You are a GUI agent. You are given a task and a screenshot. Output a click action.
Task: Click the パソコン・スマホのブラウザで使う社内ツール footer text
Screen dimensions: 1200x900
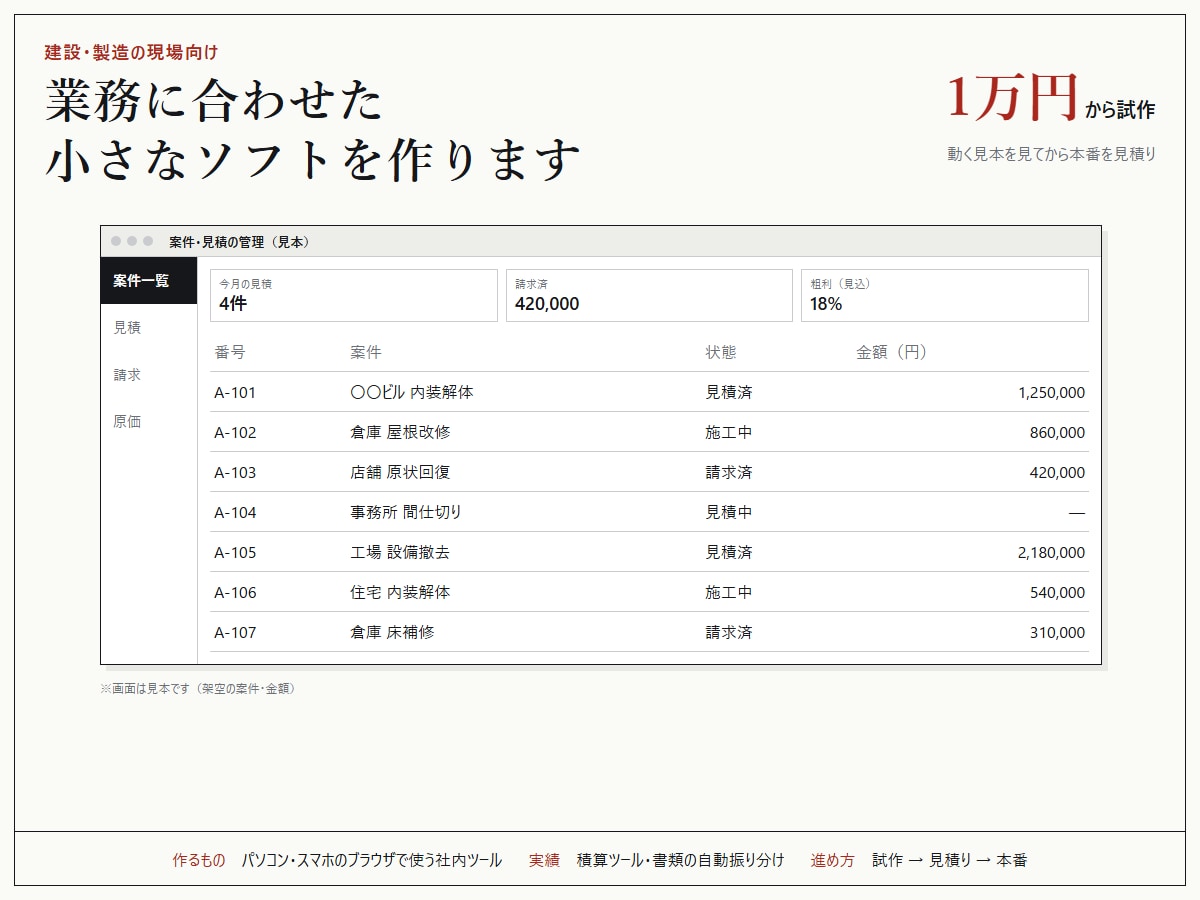[x=372, y=860]
